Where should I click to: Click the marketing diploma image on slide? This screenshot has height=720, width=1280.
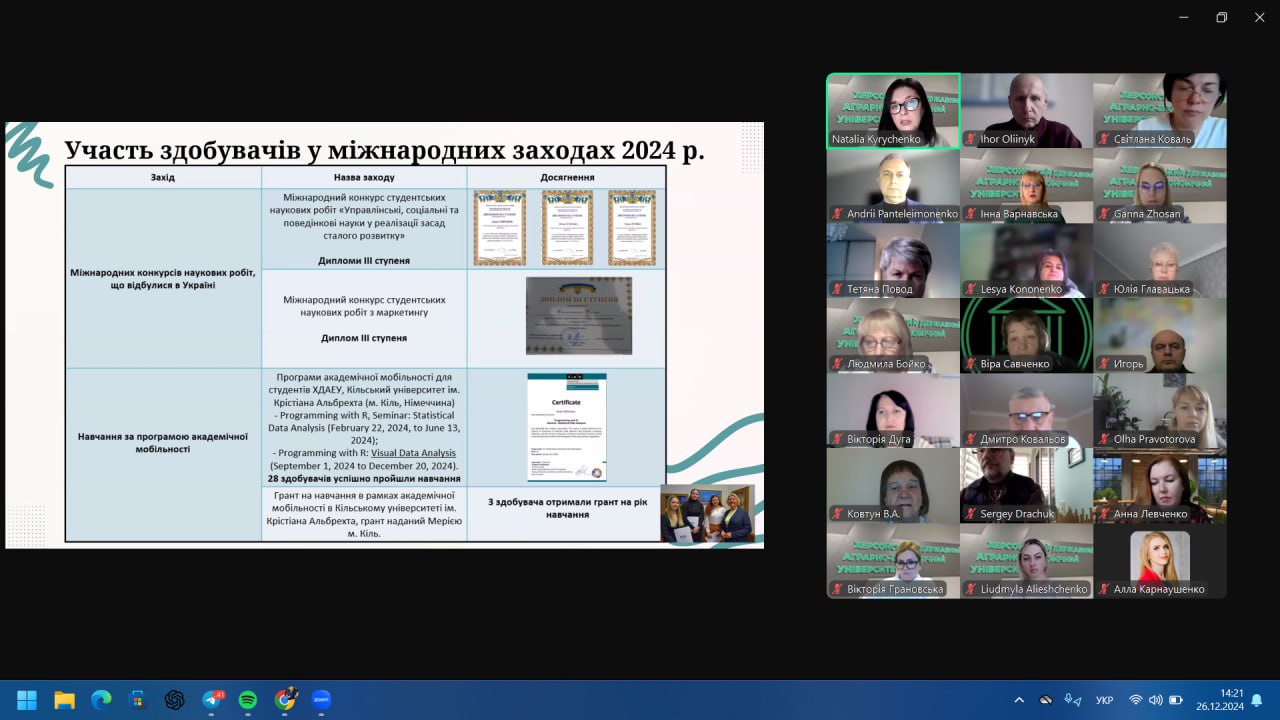(579, 315)
